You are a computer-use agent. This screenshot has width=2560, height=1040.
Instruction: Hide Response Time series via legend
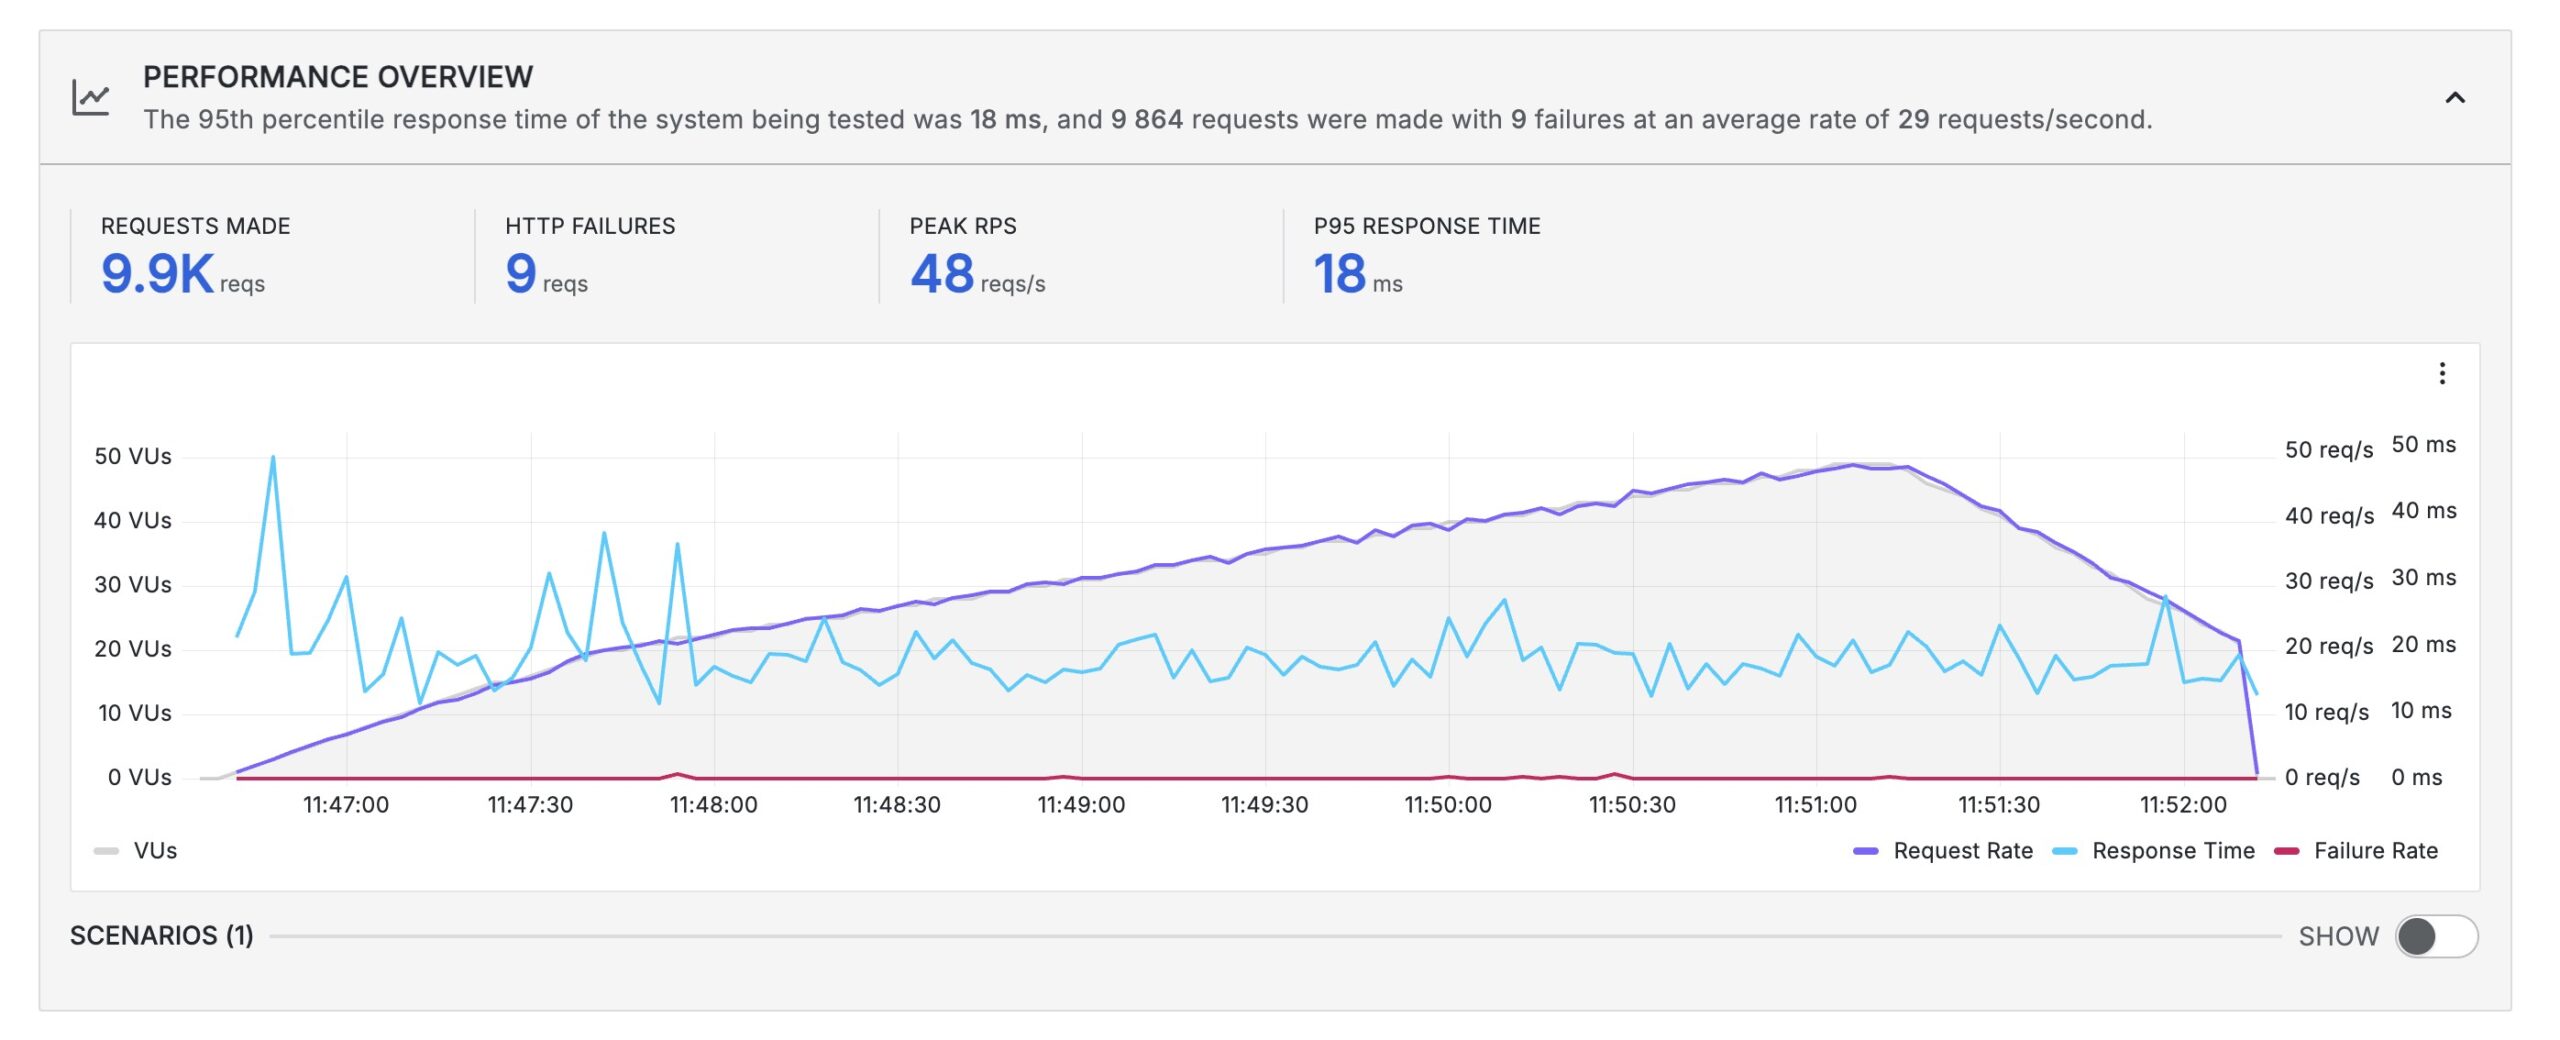click(x=2172, y=850)
